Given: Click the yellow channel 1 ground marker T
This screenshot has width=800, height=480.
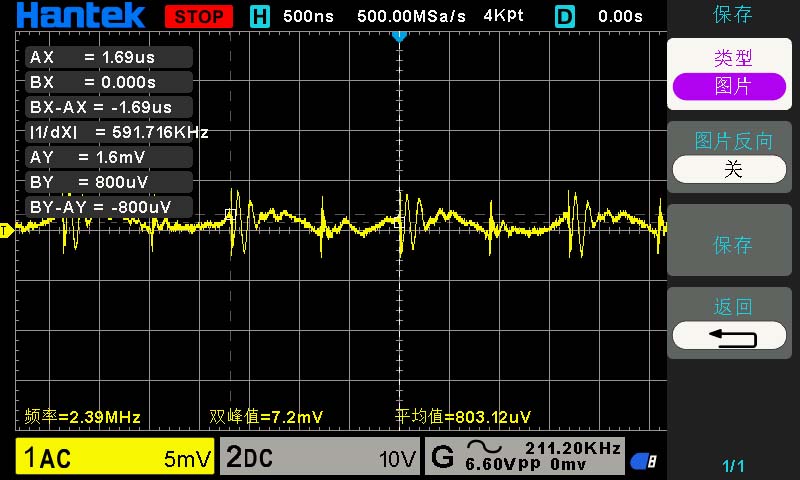Looking at the screenshot, I should tap(7, 231).
